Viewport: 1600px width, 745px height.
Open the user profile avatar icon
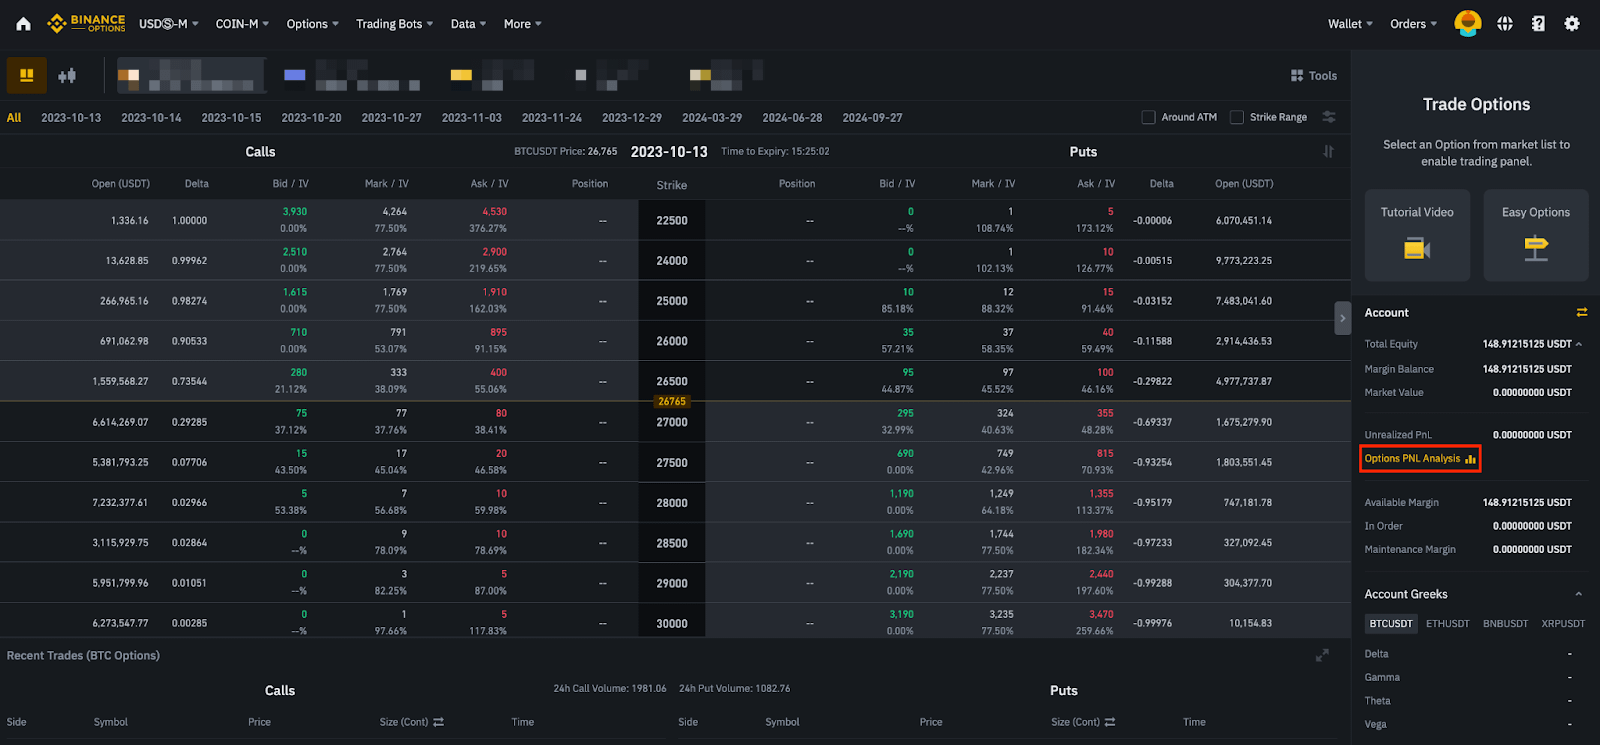(x=1467, y=23)
